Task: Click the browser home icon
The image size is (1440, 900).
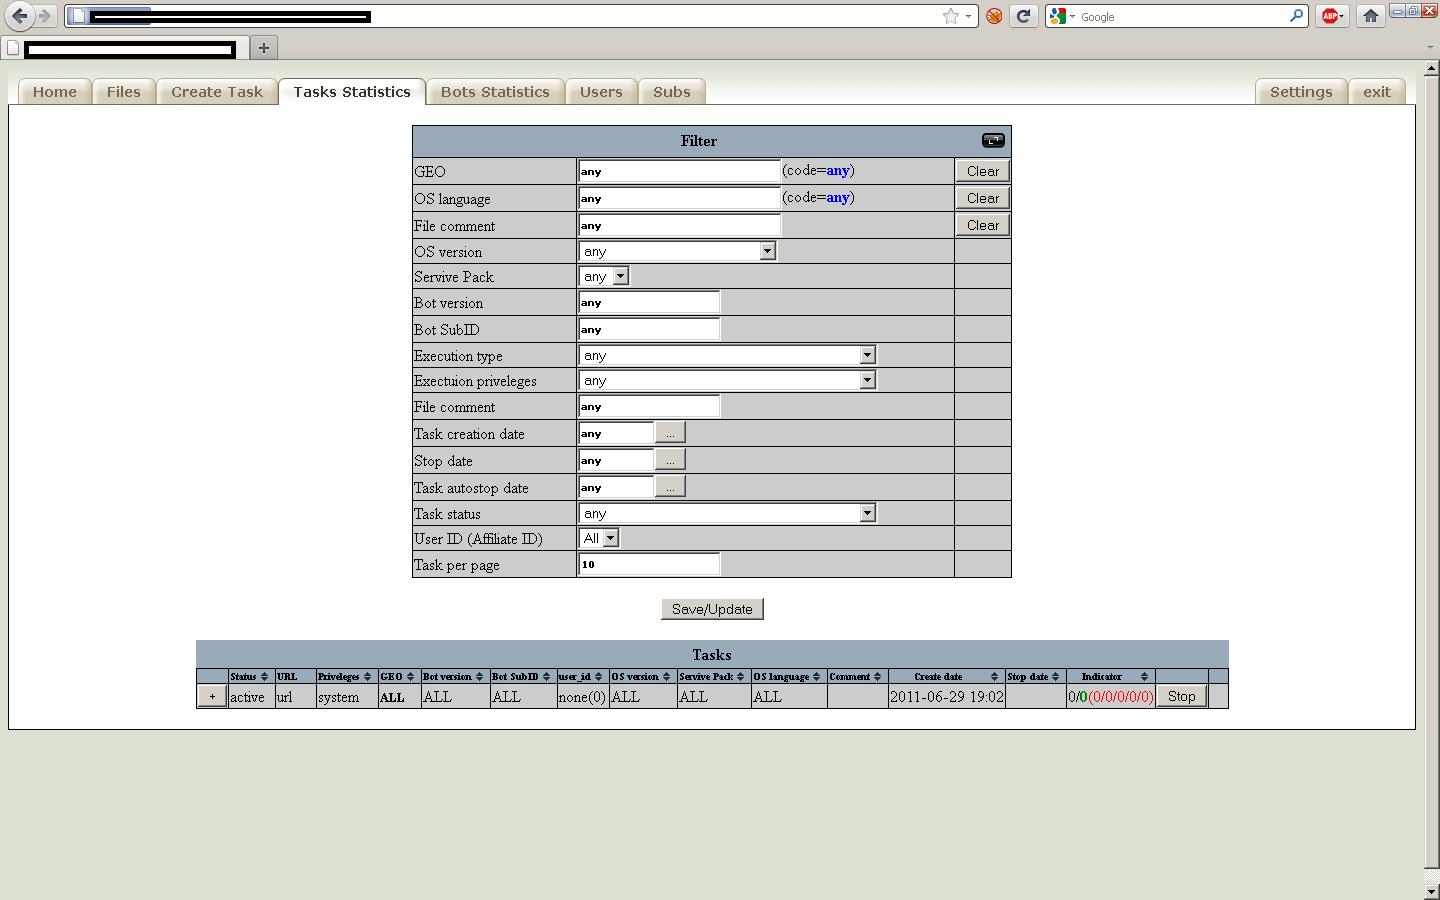Action: click(1371, 16)
